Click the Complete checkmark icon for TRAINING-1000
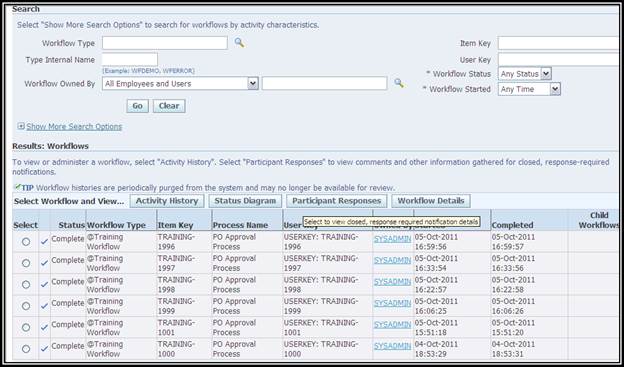Screen dimensions: 624x367 [45, 349]
